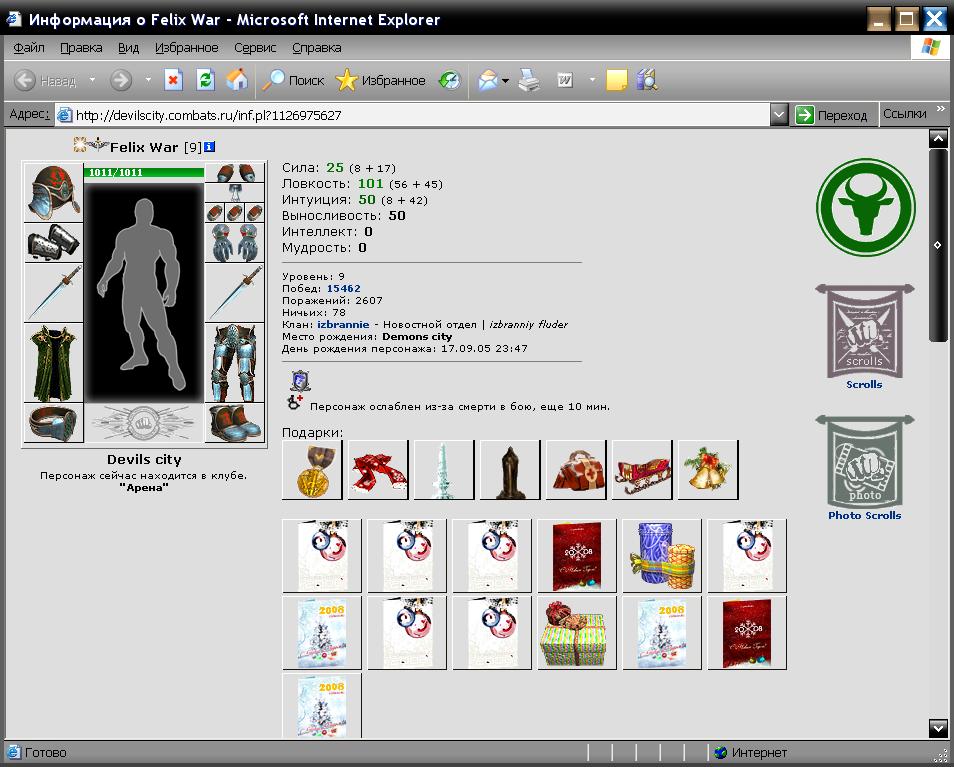
Task: Expand the Edit with Word dropdown arrow
Action: coord(592,80)
